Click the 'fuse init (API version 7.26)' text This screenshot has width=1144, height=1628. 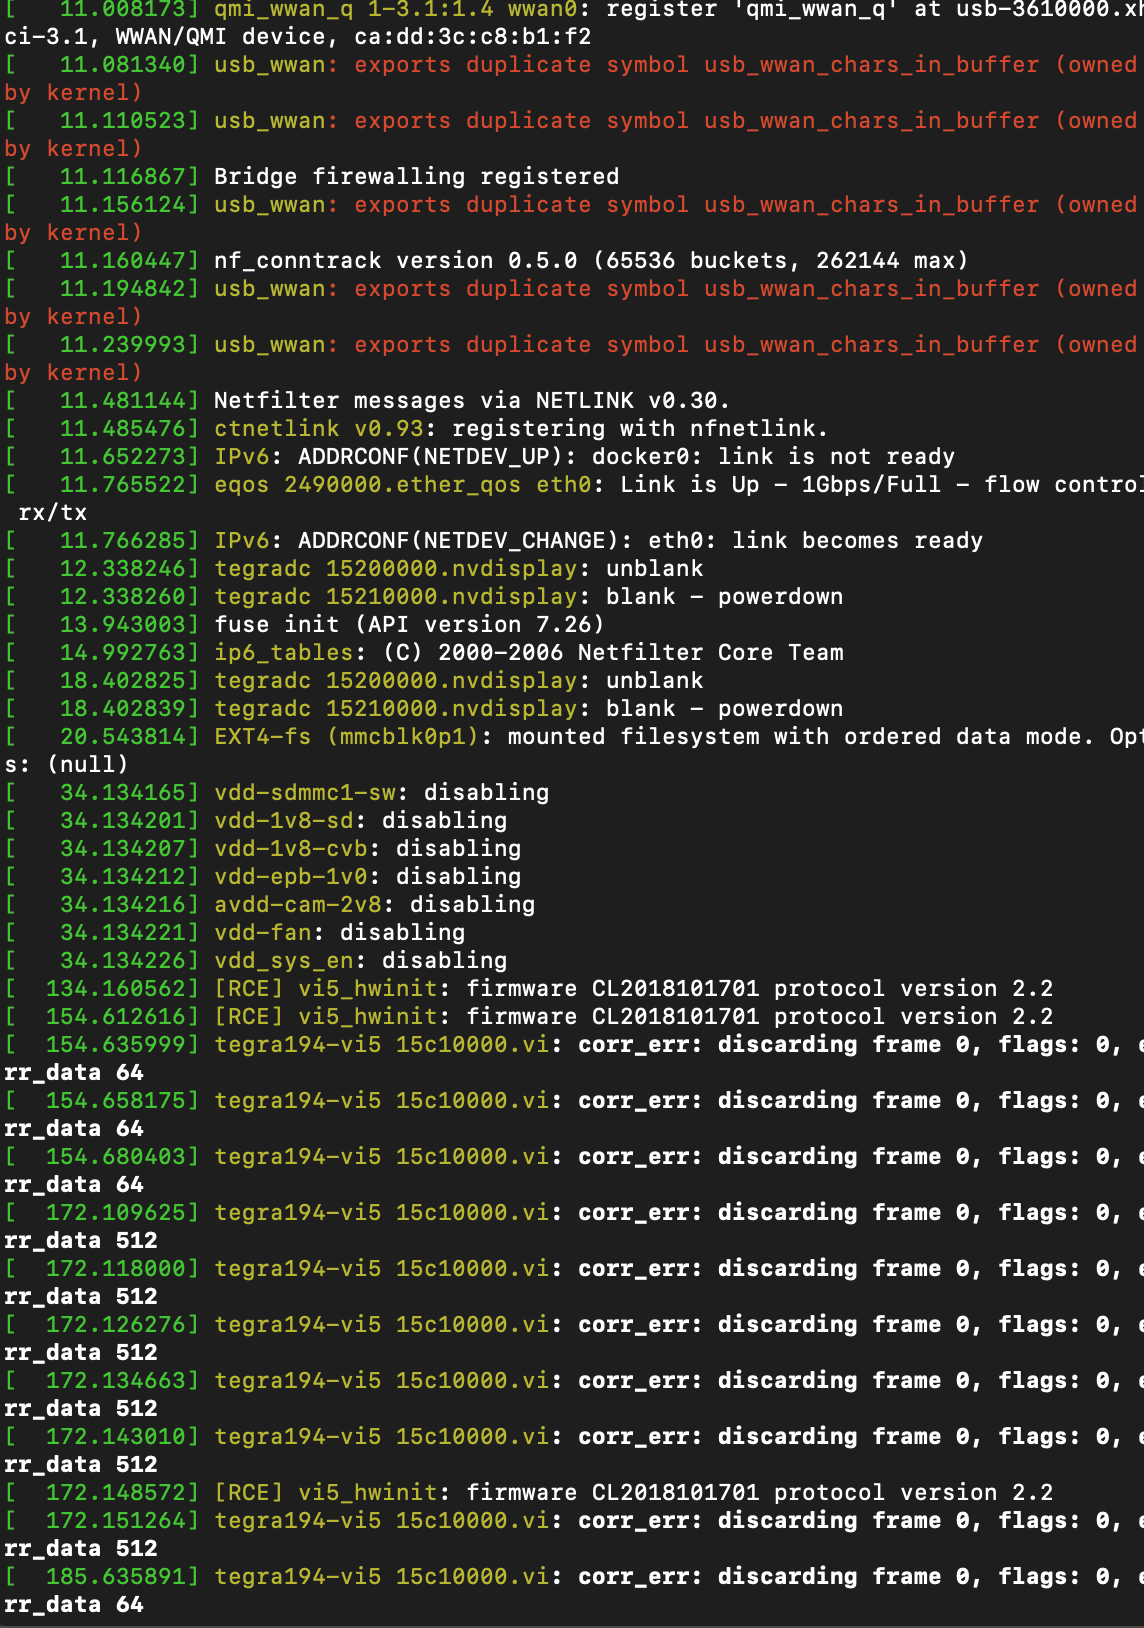[x=409, y=625]
